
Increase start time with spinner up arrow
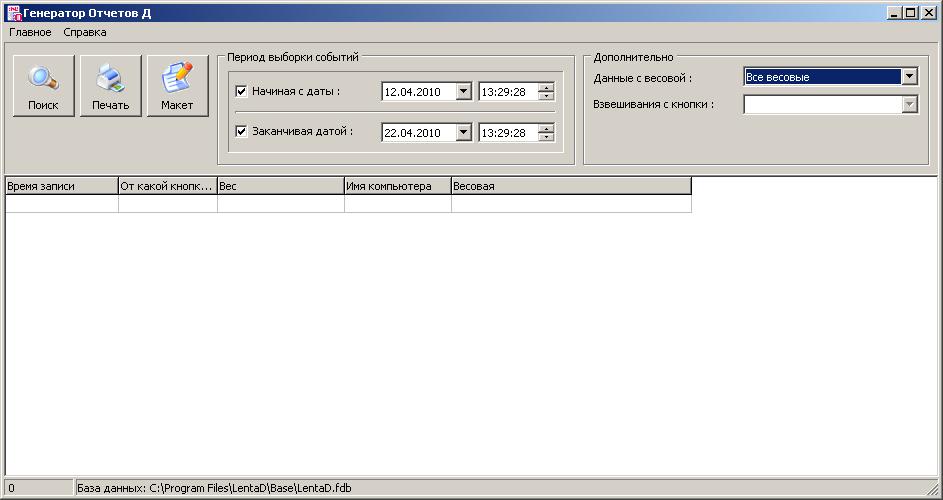click(x=546, y=87)
